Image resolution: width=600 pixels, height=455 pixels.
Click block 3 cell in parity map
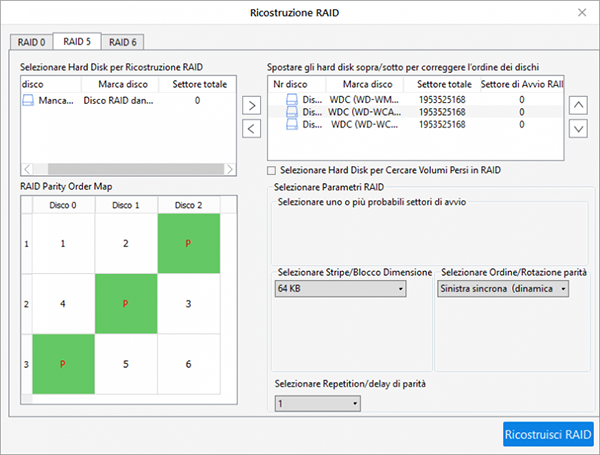coord(189,304)
